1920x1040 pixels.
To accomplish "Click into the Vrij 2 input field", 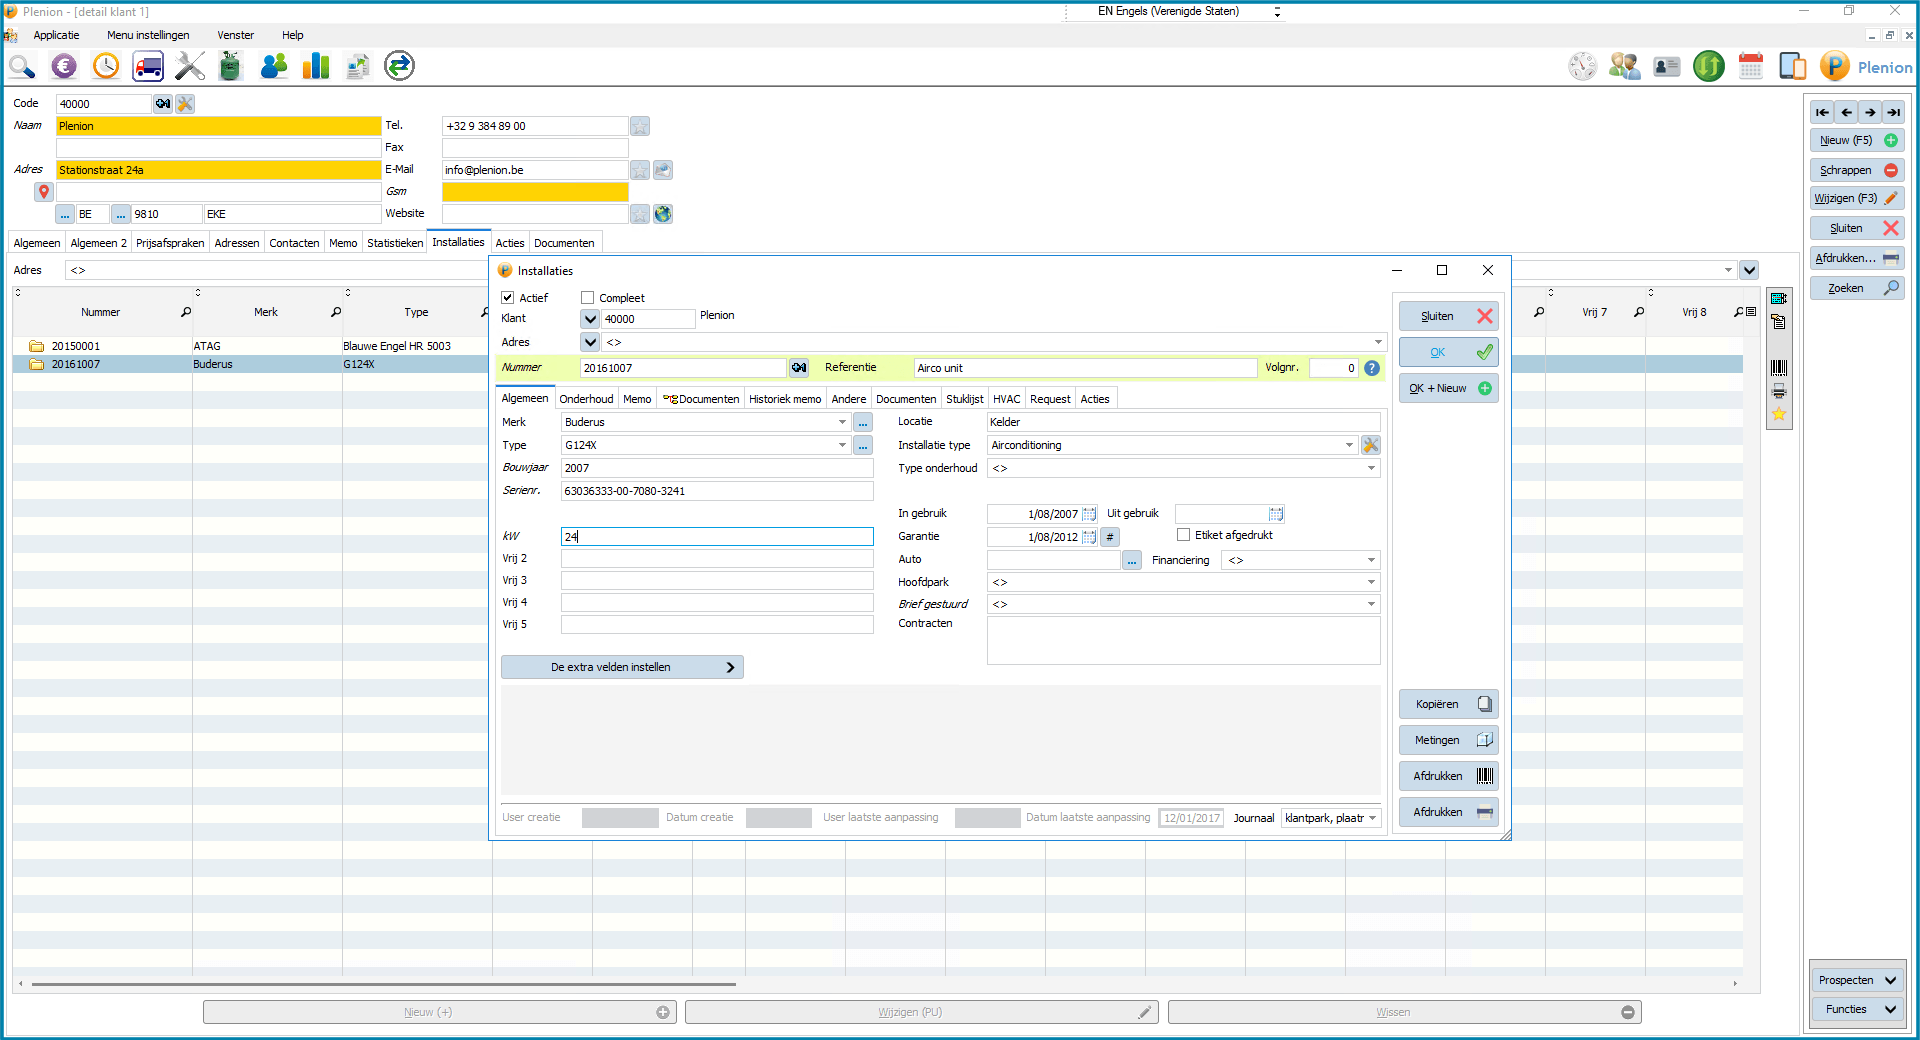I will 716,559.
